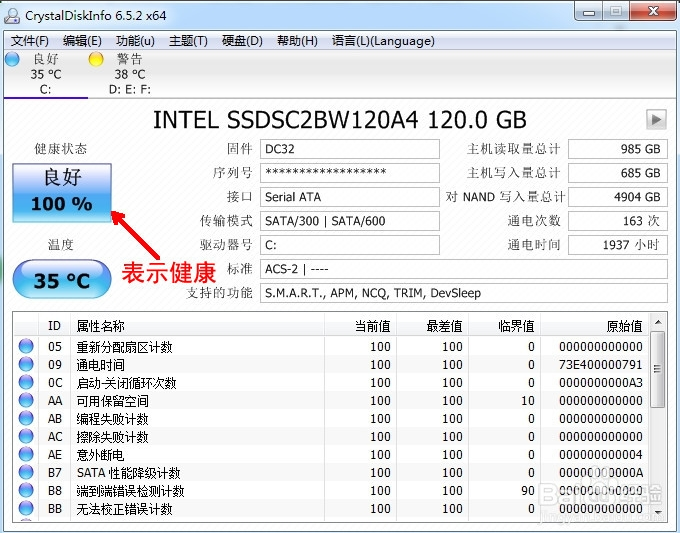Click status icon of row 09 通电时间

click(26, 364)
